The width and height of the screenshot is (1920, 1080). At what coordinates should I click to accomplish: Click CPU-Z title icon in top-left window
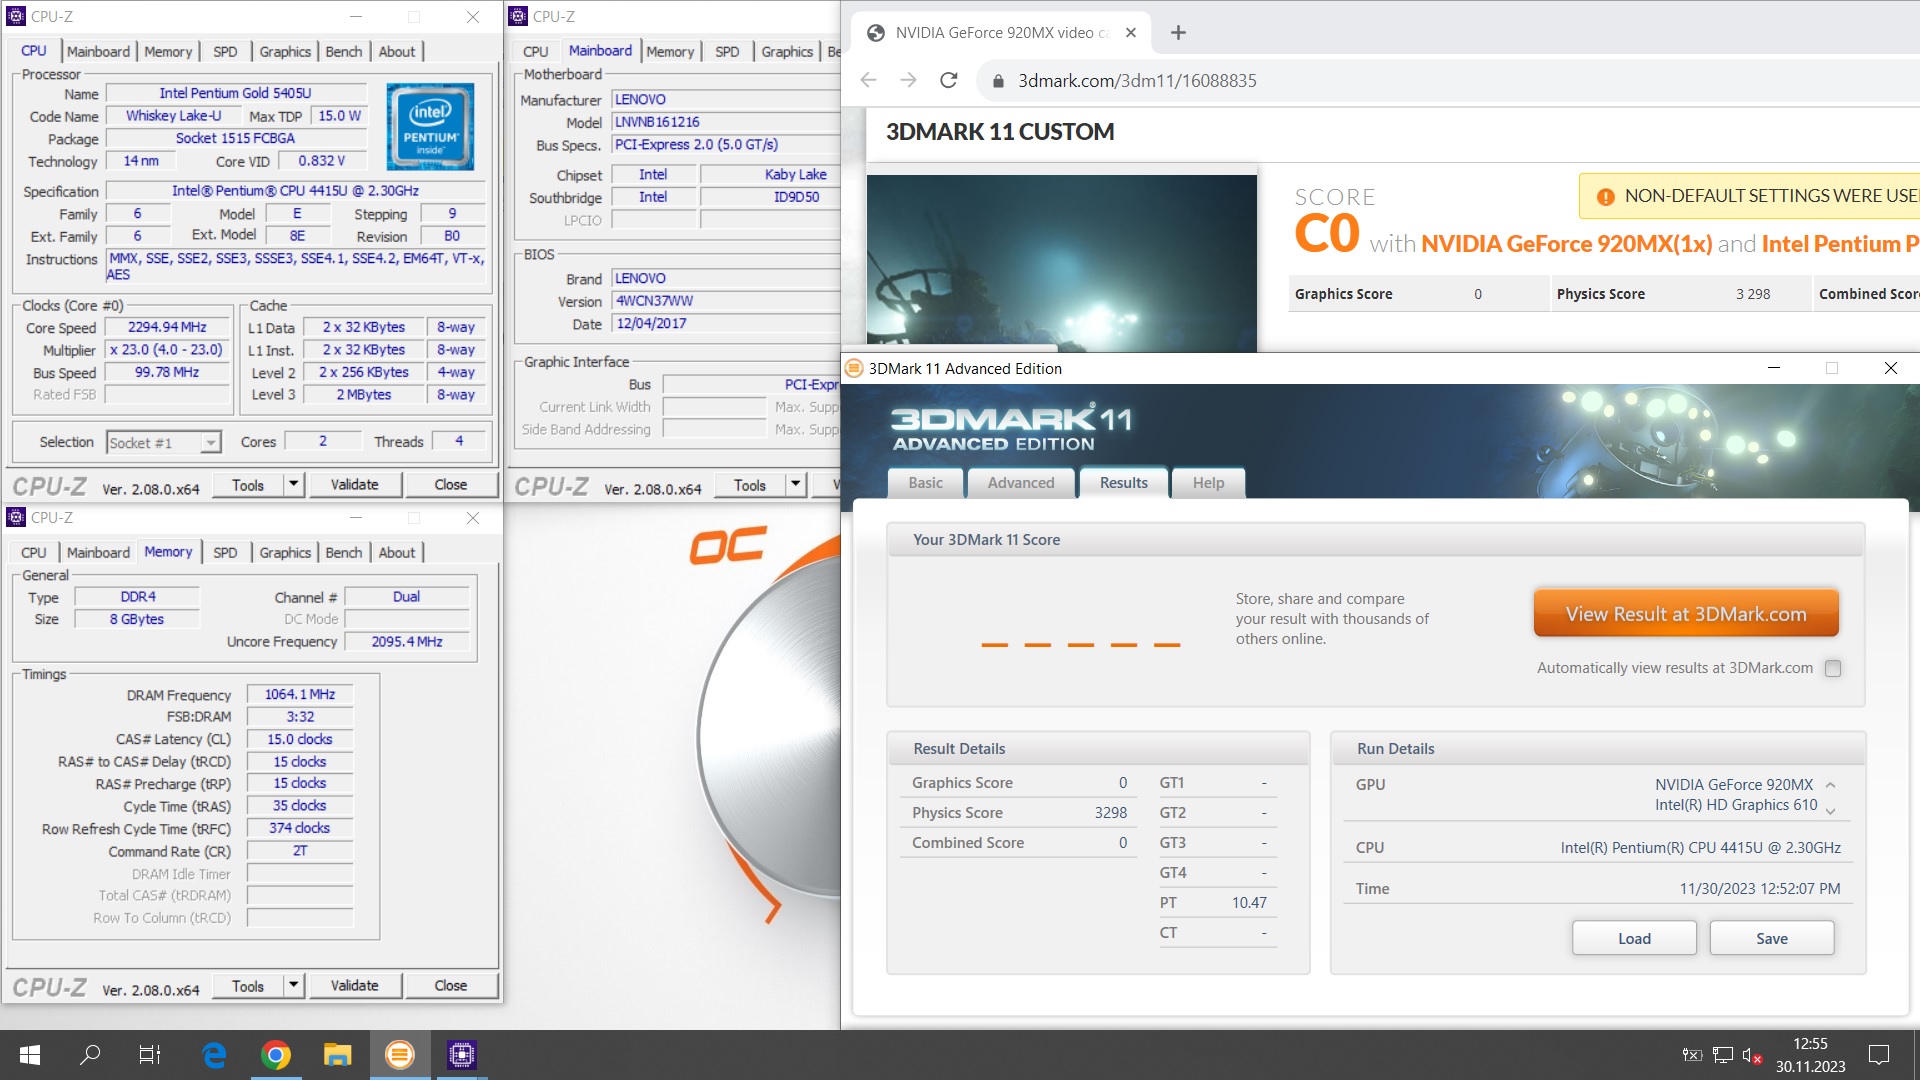[x=16, y=16]
